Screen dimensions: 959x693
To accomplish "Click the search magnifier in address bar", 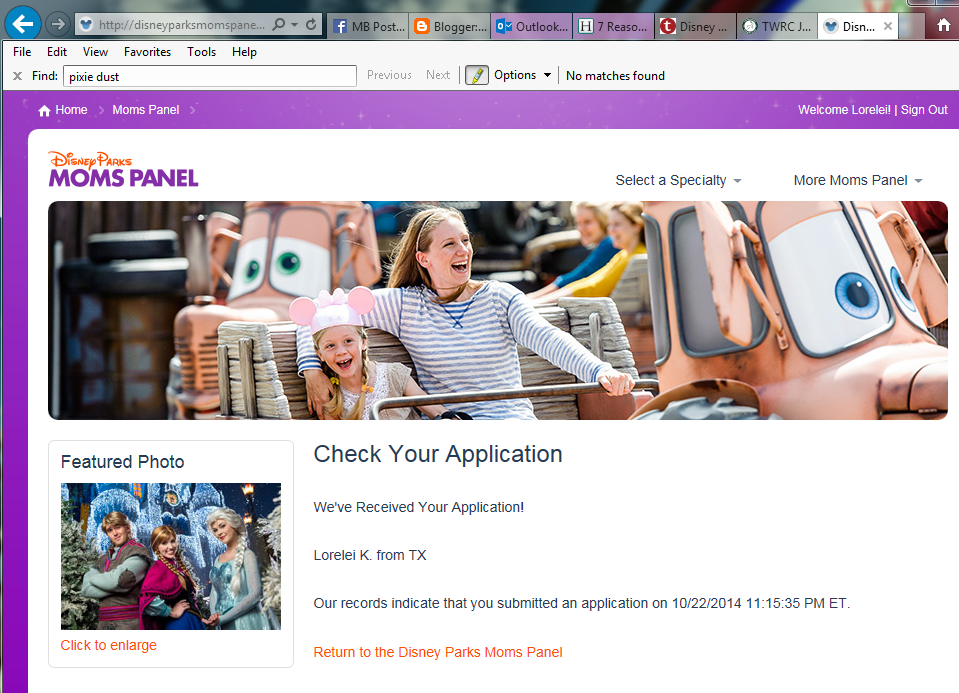I will coord(278,24).
